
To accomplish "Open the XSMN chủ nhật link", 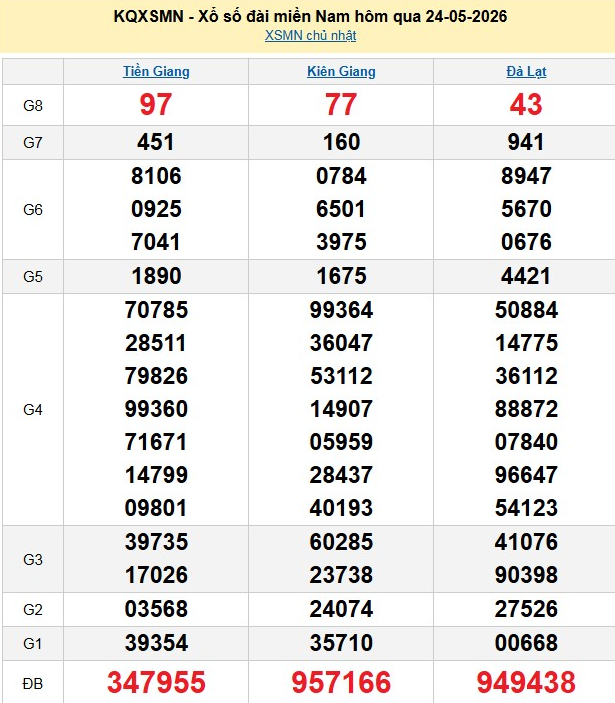I will point(310,35).
